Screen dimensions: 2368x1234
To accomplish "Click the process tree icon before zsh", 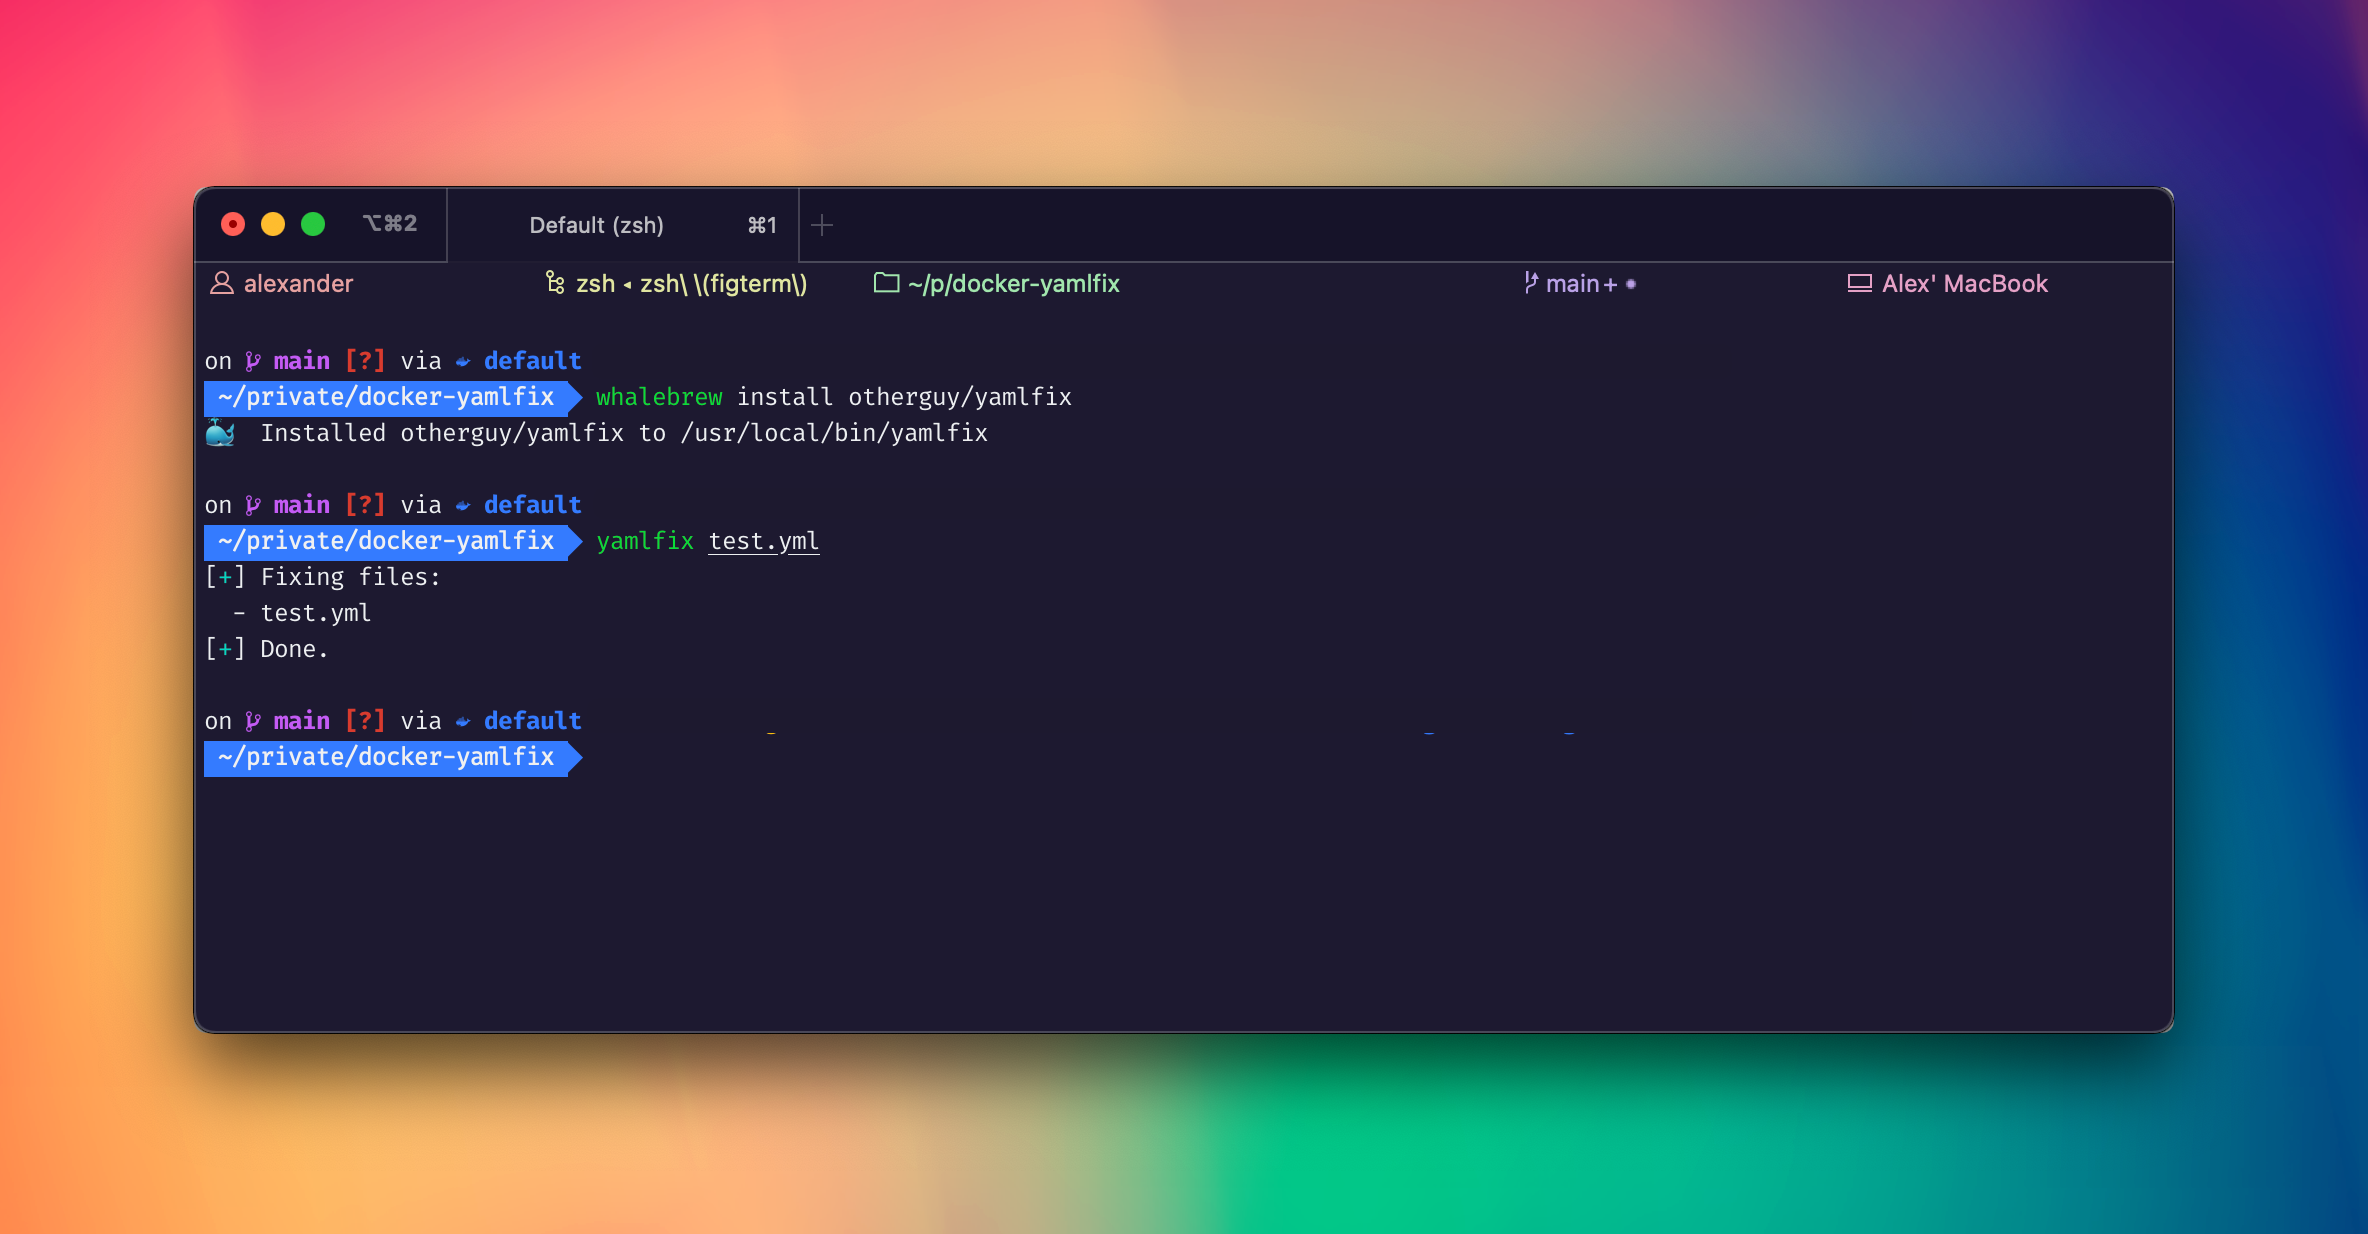I will click(x=555, y=284).
